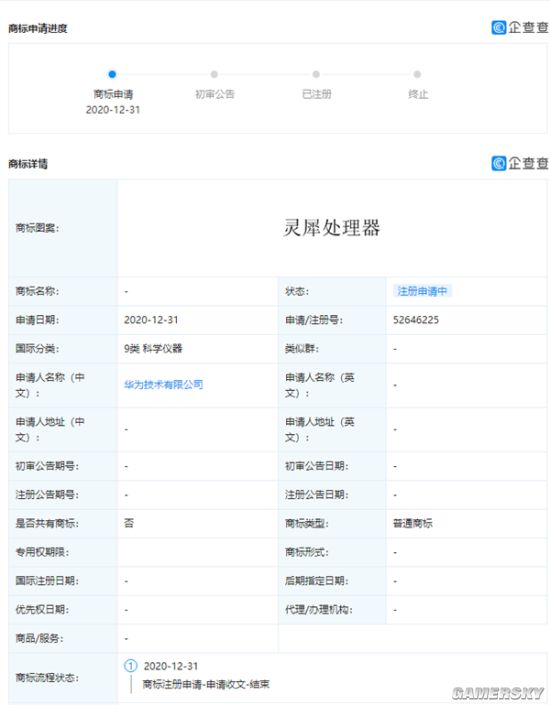550x705 pixels.
Task: Click the 初审公告日期 field label
Action: [317, 466]
